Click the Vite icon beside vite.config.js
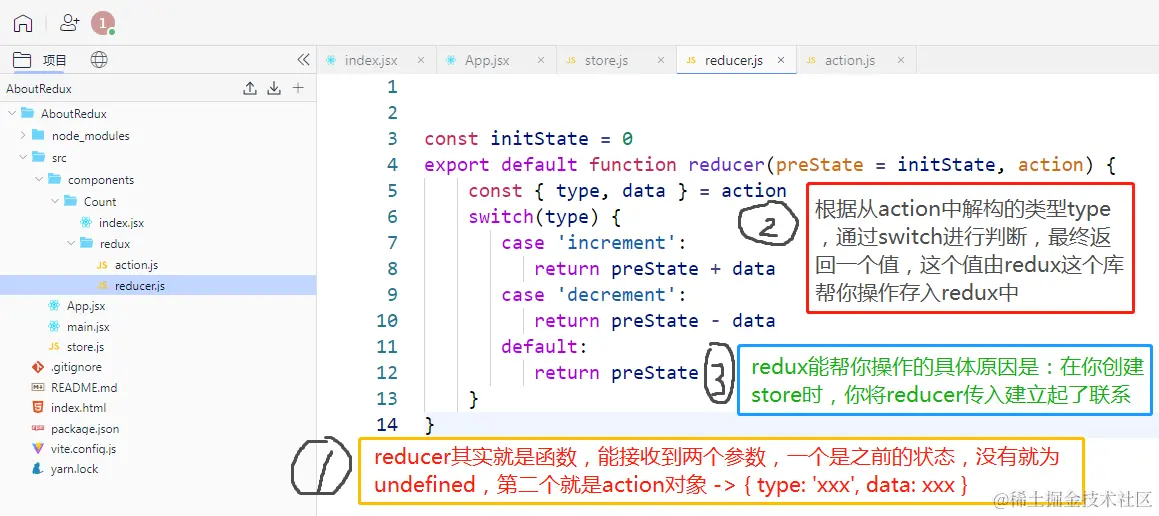The height and width of the screenshot is (516, 1159). (38, 448)
